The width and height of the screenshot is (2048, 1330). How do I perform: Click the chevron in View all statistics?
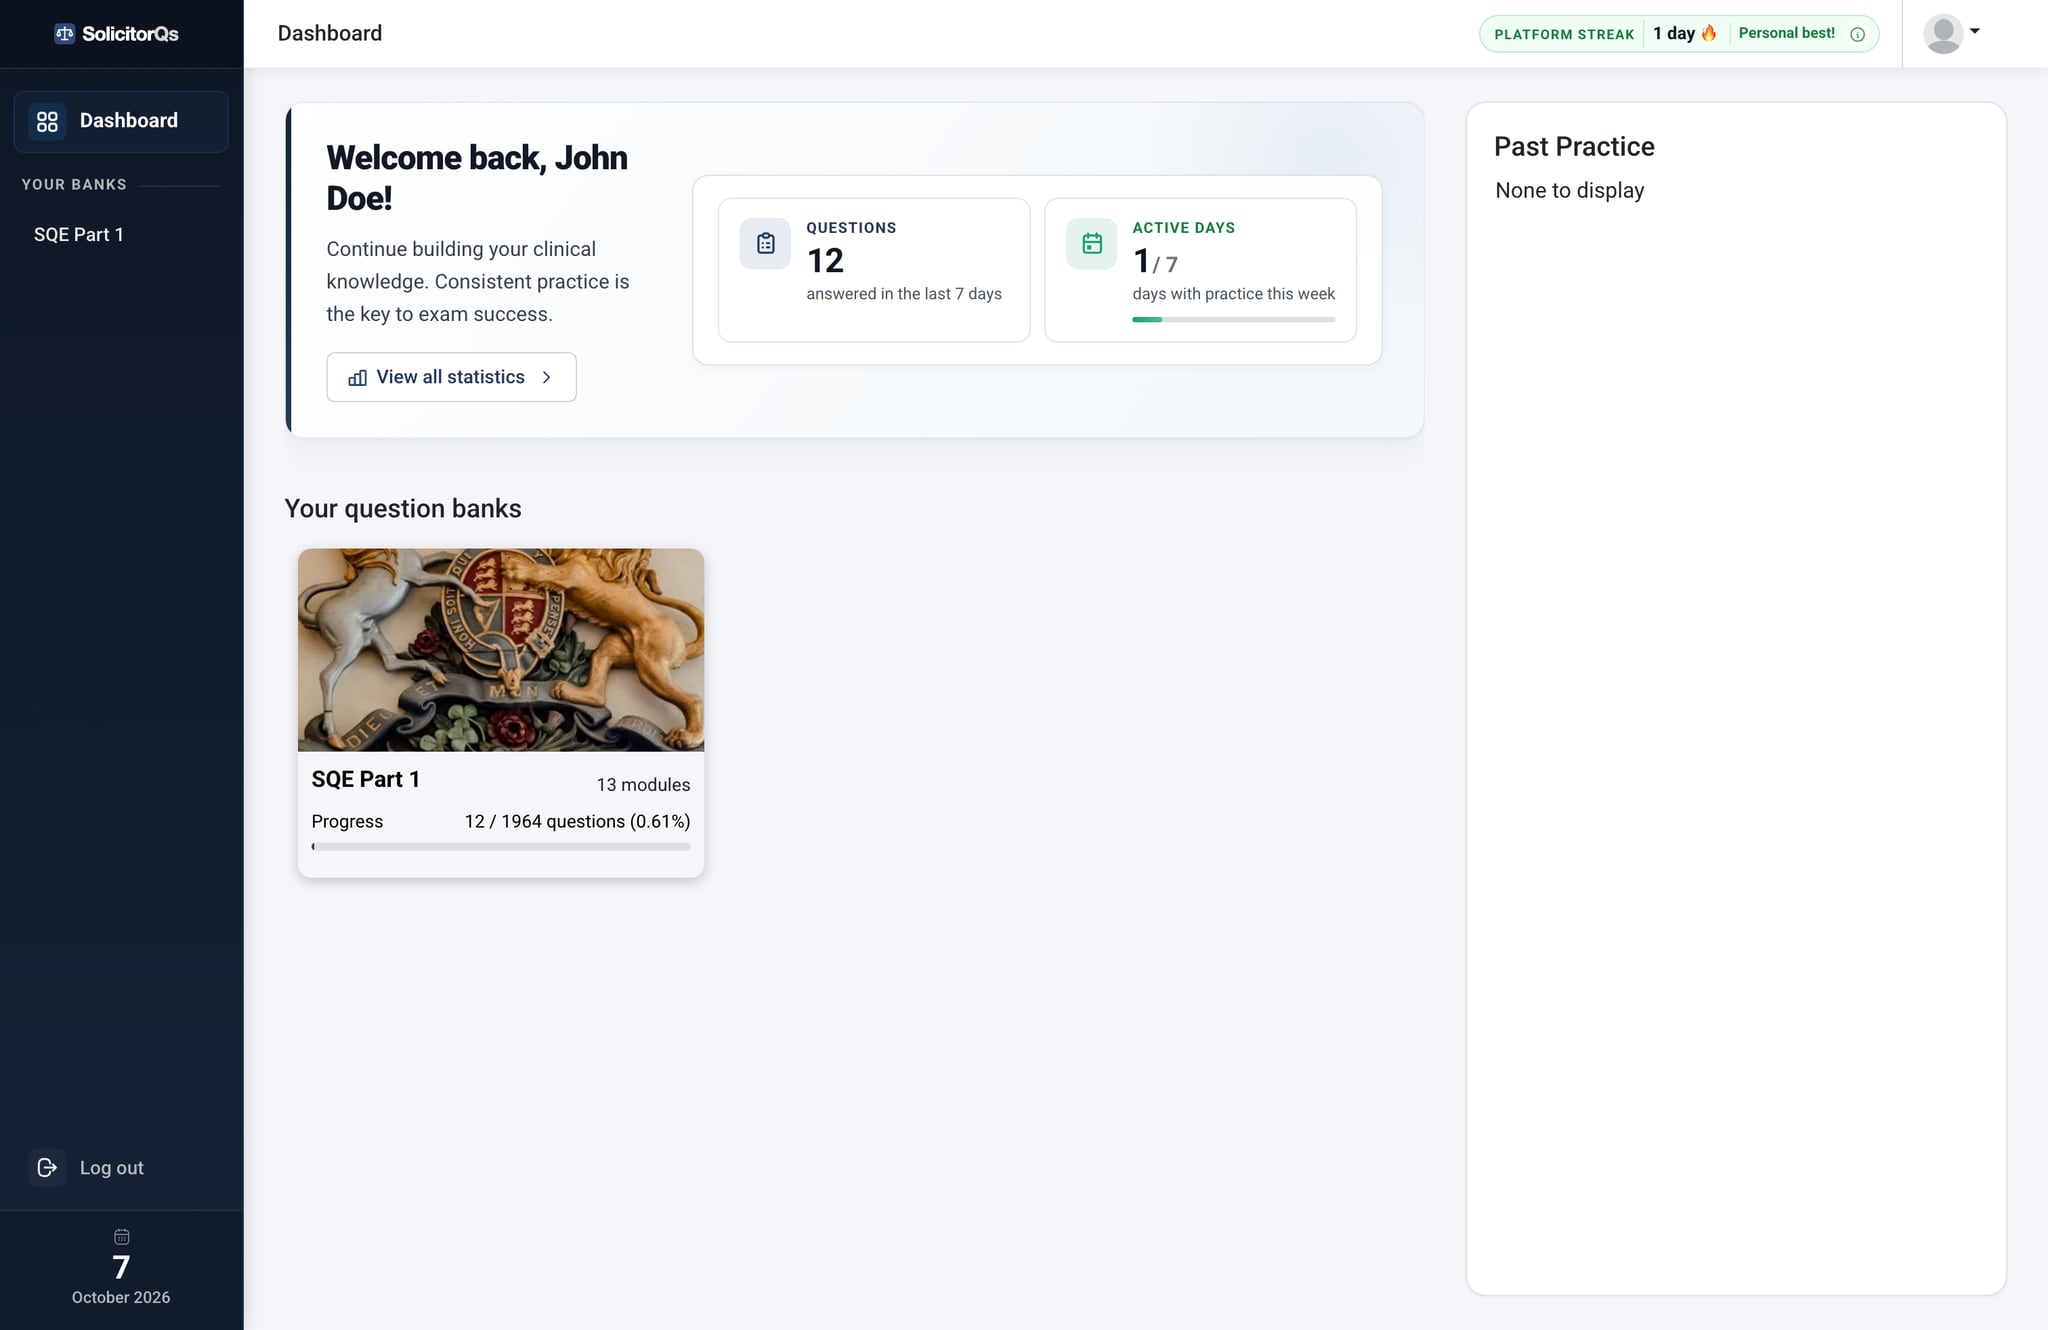coord(546,377)
